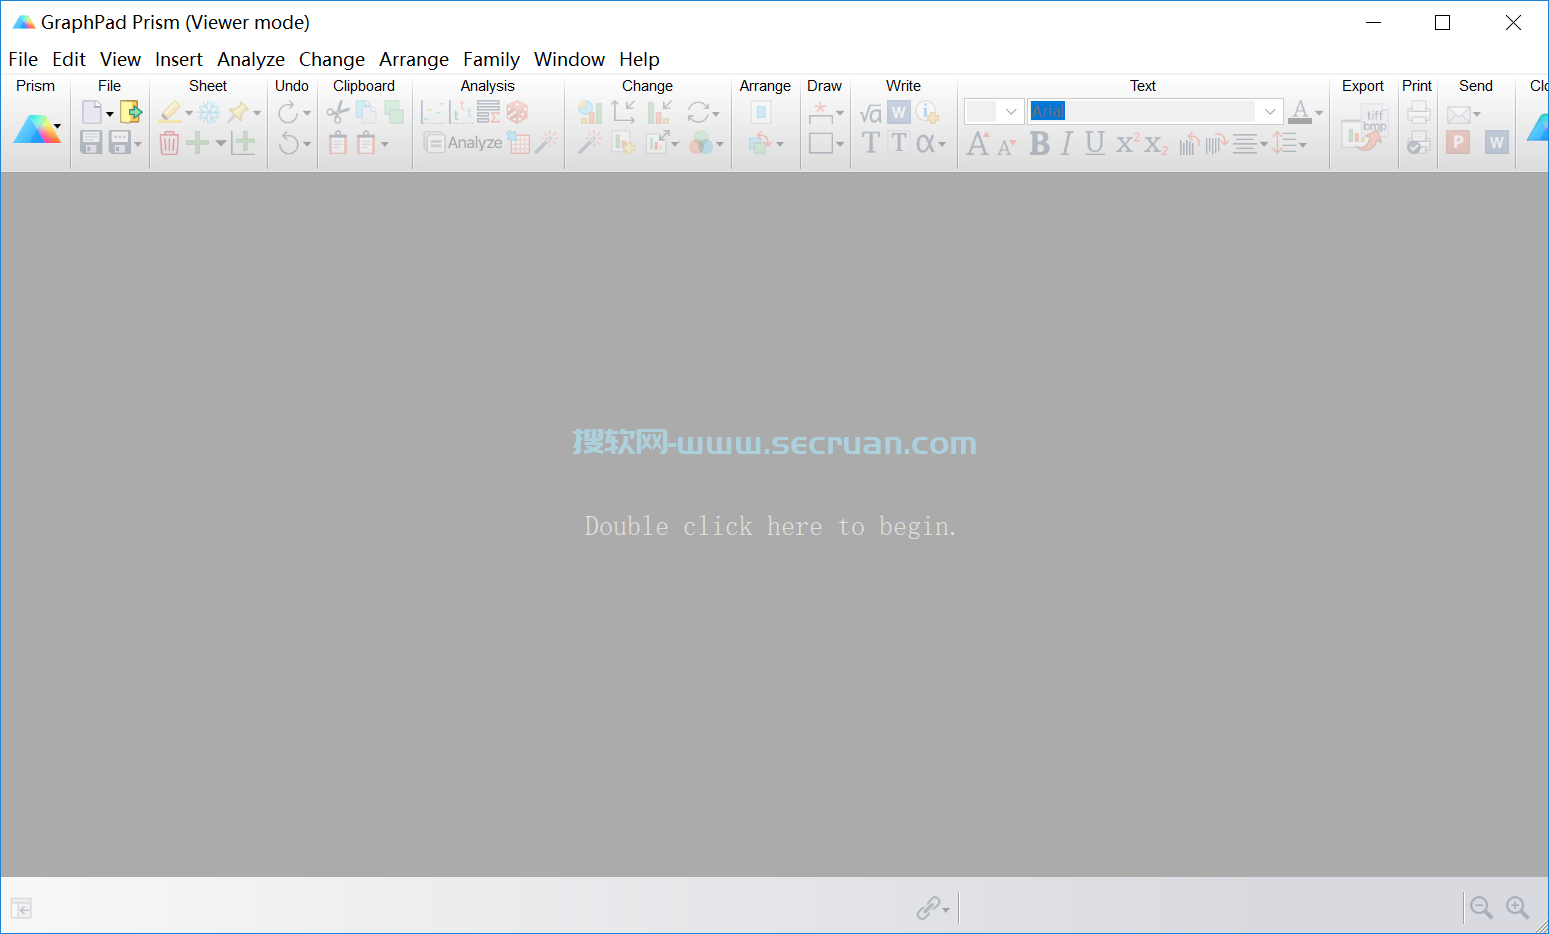The image size is (1549, 934).
Task: Send to PowerPoint with the red P icon
Action: 1458,142
